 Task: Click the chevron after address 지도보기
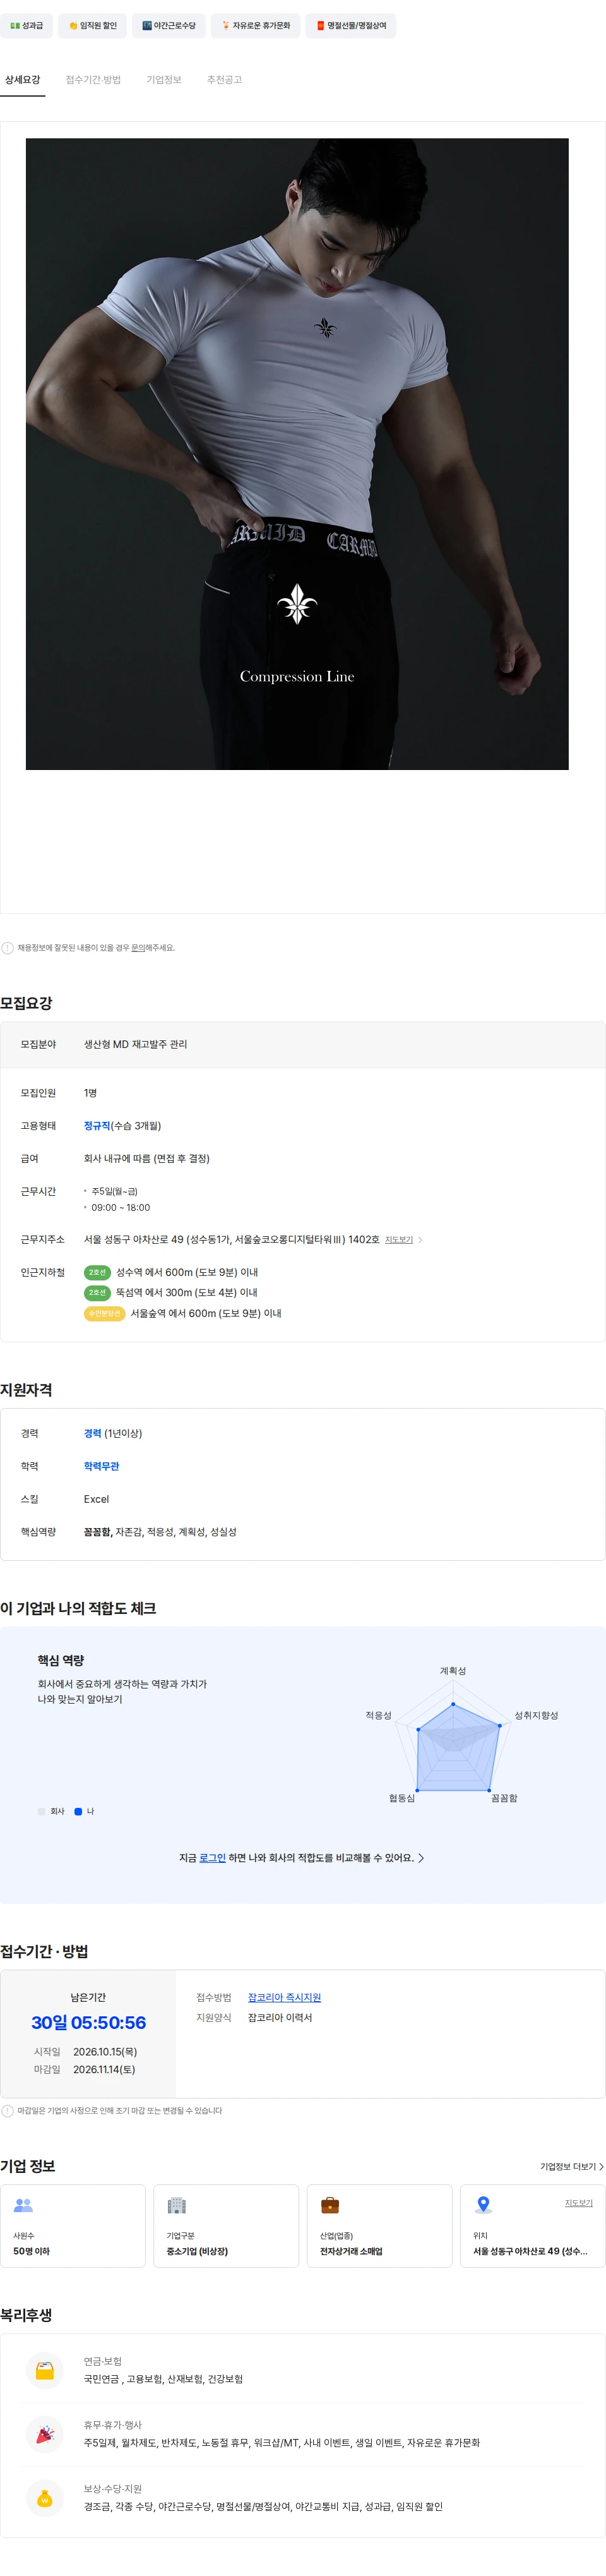click(420, 1240)
